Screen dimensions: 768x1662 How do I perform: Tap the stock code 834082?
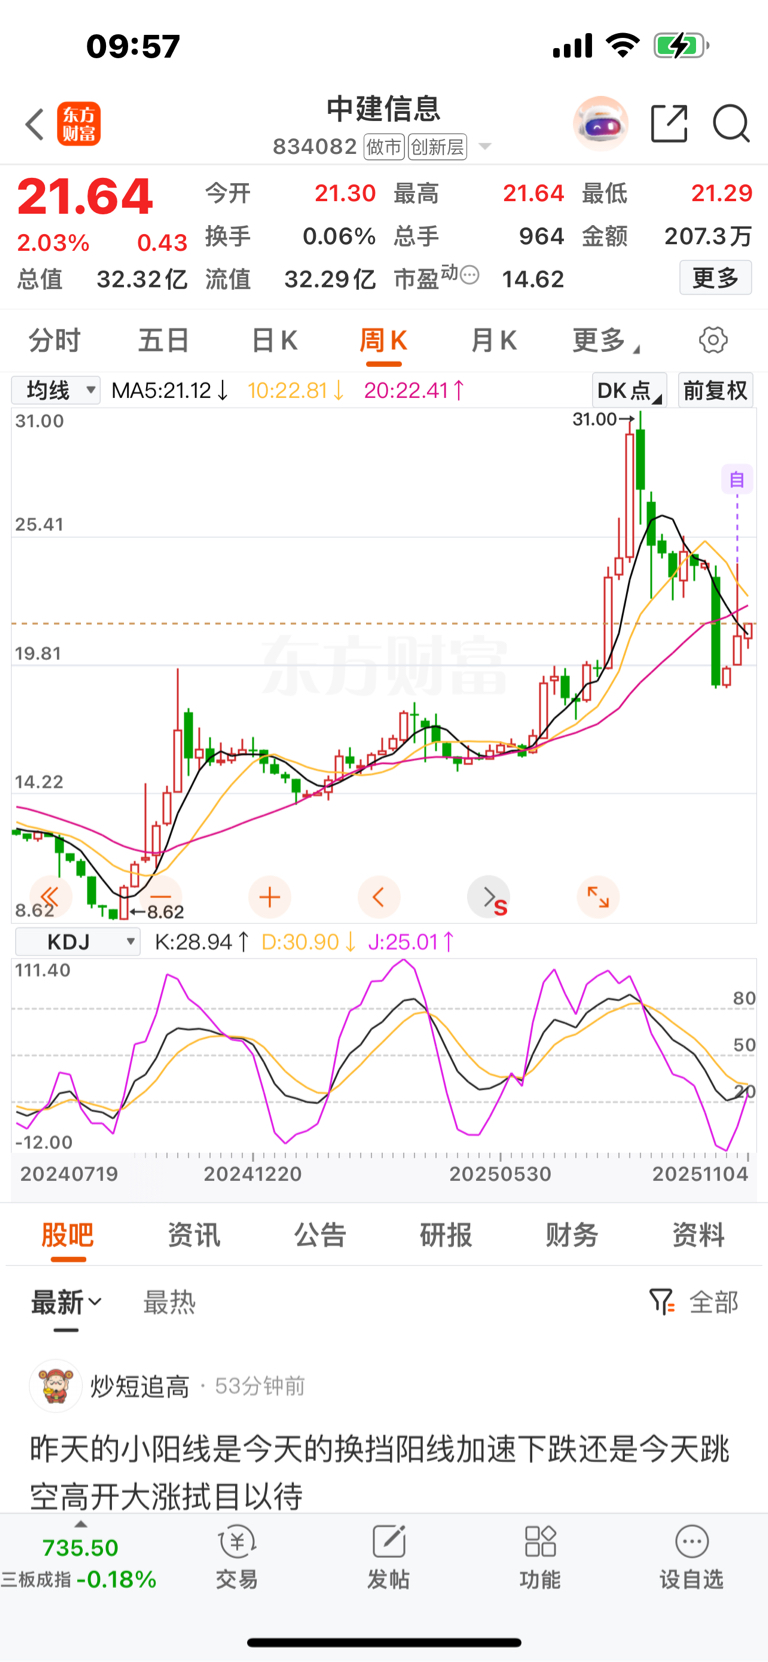point(315,147)
